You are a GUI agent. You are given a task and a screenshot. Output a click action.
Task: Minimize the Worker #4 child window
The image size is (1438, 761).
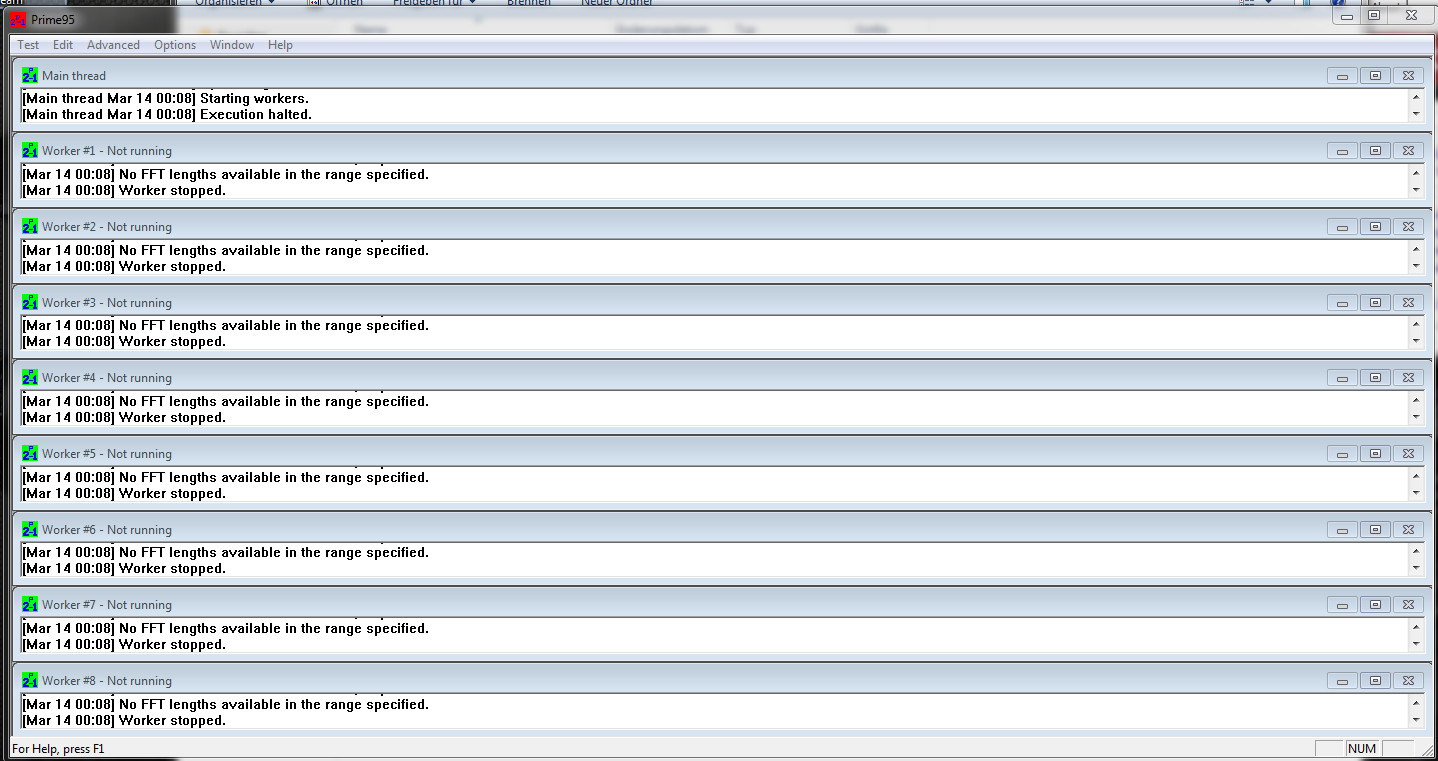click(1342, 378)
